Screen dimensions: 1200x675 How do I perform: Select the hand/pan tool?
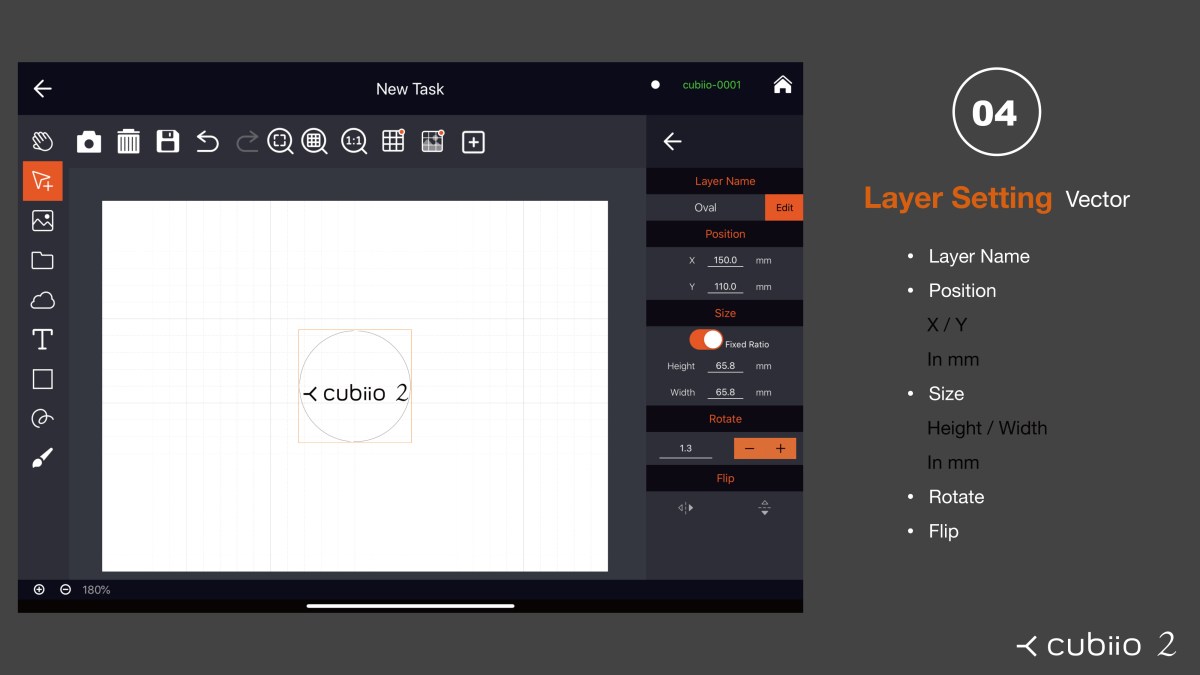tap(42, 140)
